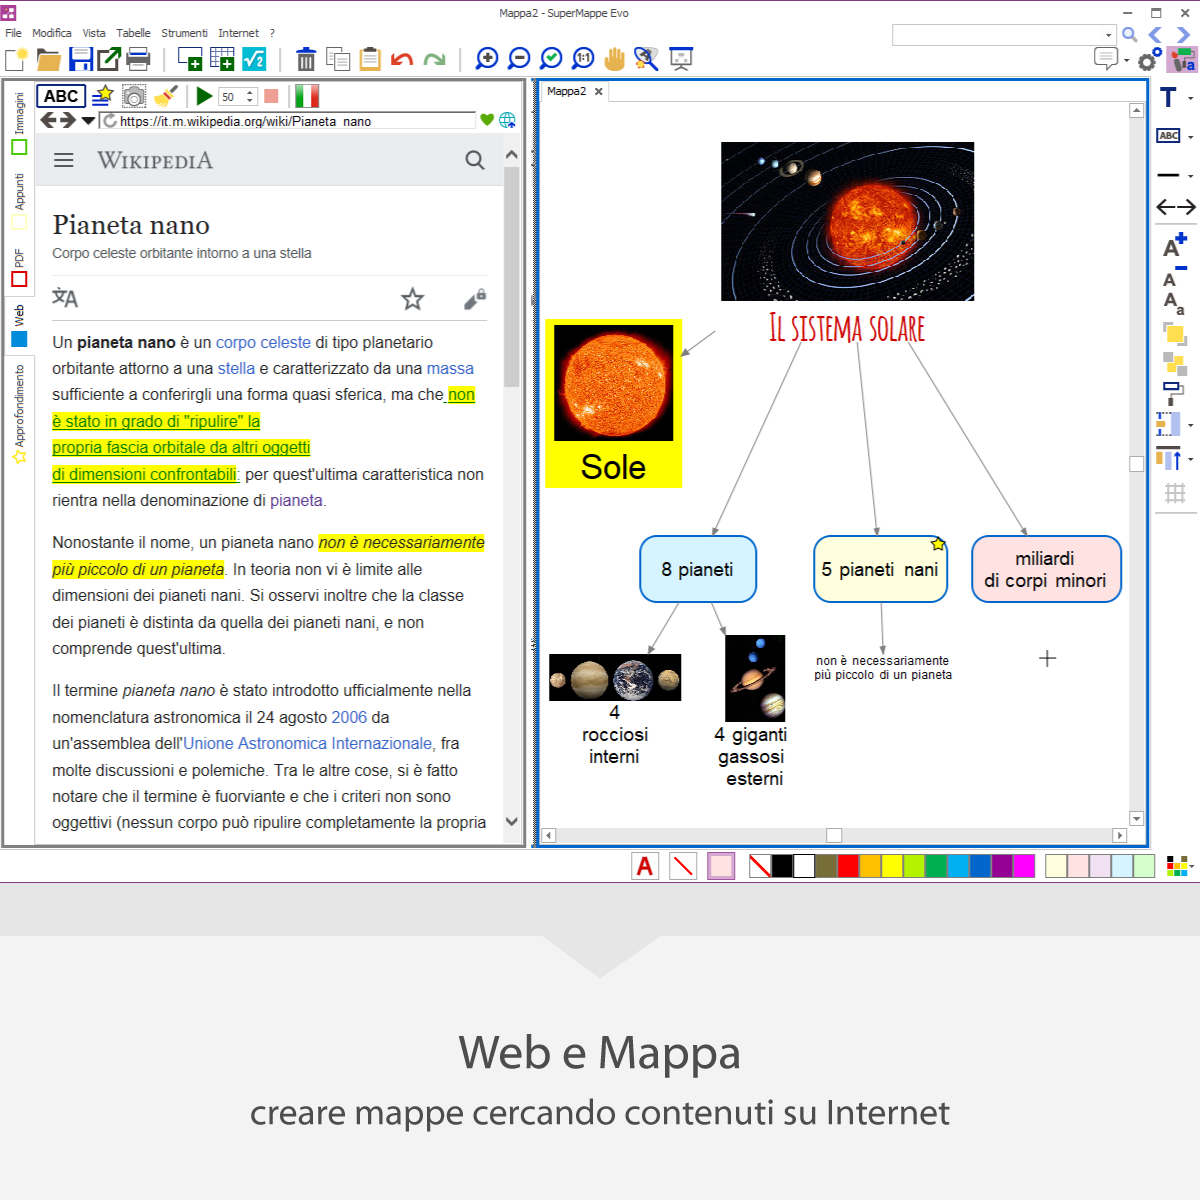The width and height of the screenshot is (1200, 1200).
Task: Switch to the Approfondimento side tab
Action: [19, 413]
